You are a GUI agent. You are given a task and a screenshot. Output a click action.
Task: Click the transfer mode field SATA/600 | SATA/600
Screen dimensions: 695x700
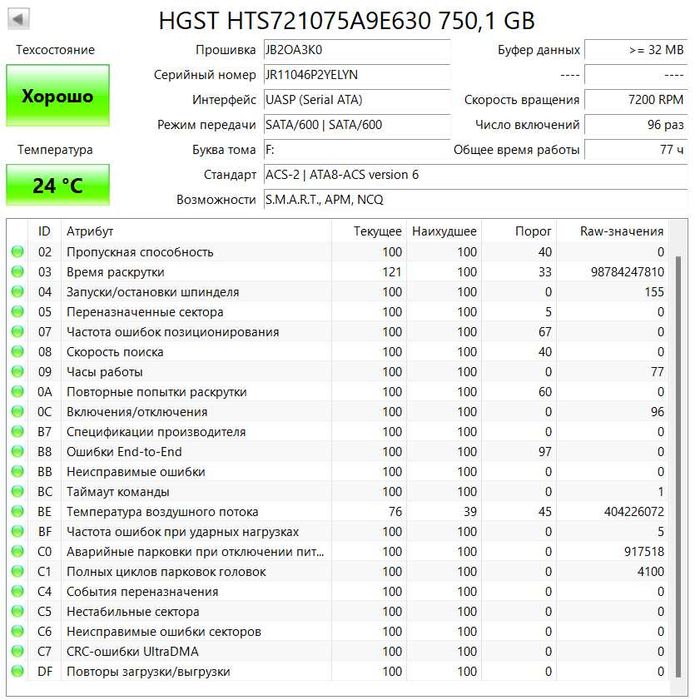point(357,125)
